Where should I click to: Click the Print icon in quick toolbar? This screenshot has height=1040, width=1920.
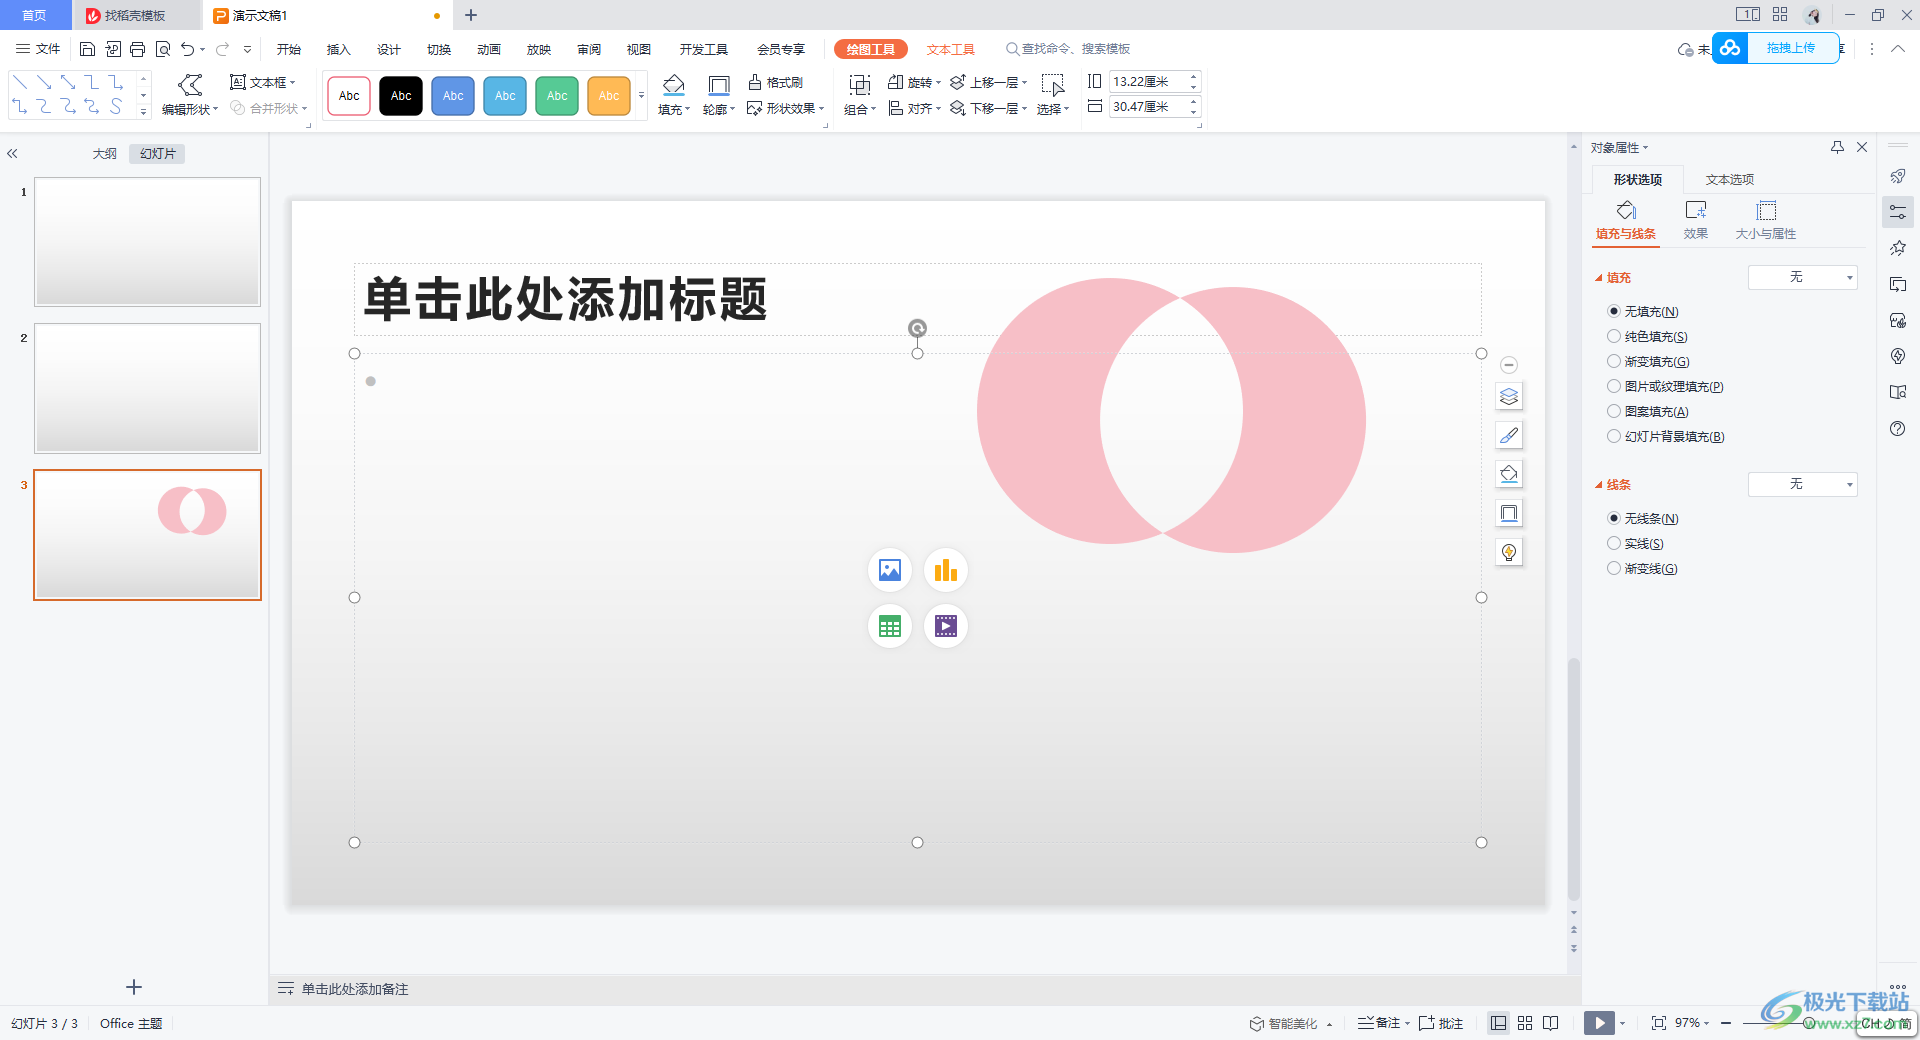[x=138, y=49]
